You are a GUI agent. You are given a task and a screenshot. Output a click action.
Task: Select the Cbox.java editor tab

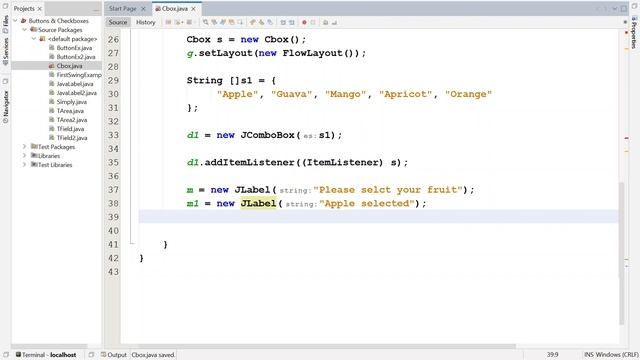[175, 9]
